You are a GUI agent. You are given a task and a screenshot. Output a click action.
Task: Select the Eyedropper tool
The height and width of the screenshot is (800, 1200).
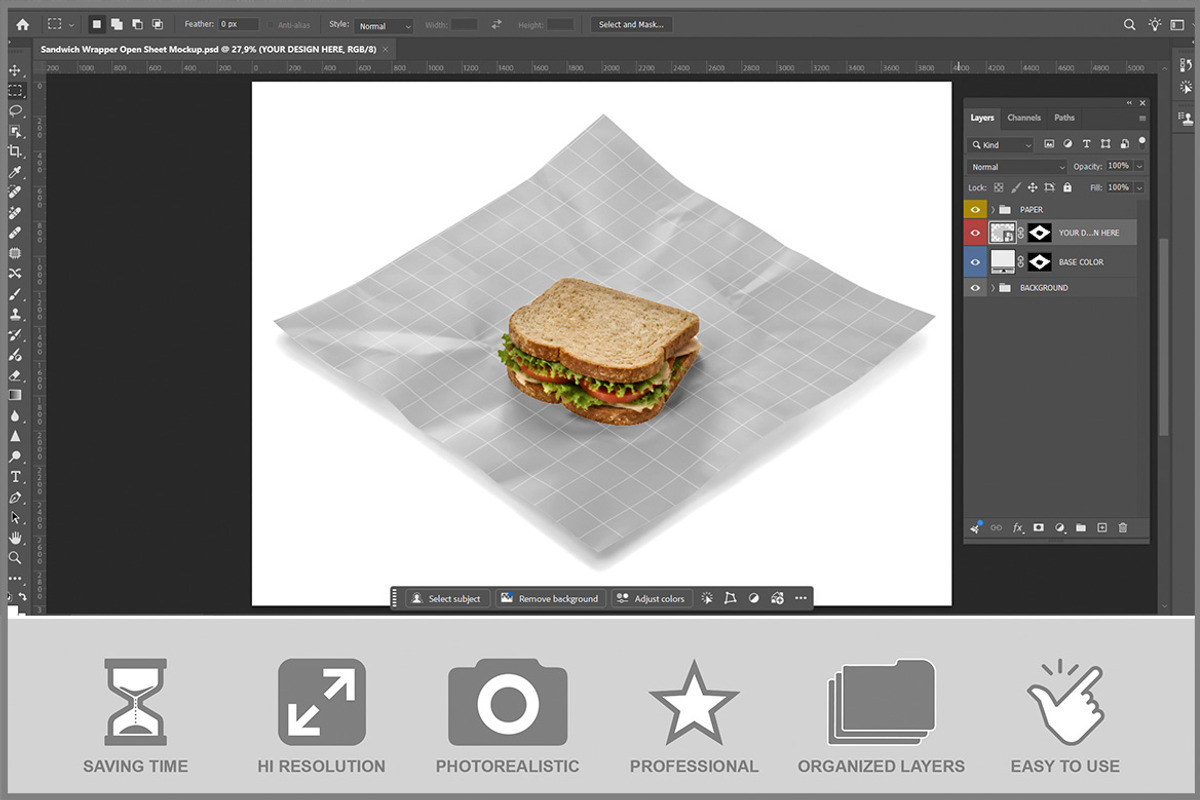(15, 171)
